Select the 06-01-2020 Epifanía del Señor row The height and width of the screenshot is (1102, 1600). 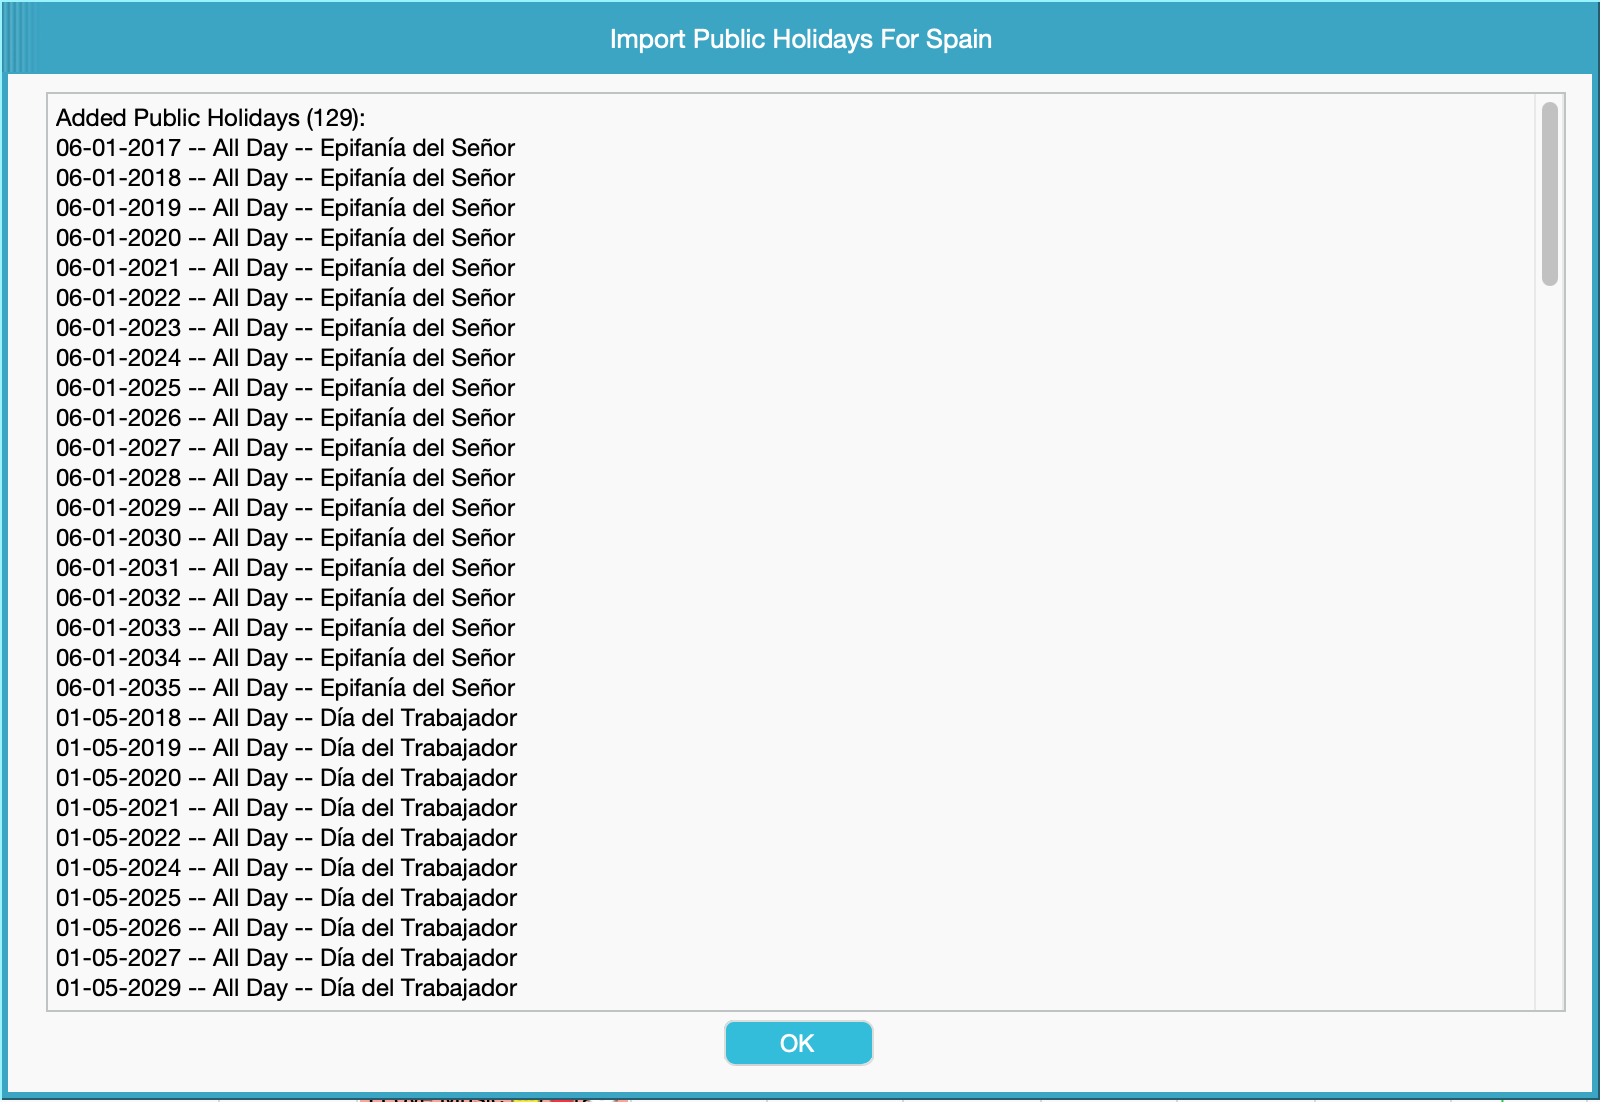(x=285, y=238)
